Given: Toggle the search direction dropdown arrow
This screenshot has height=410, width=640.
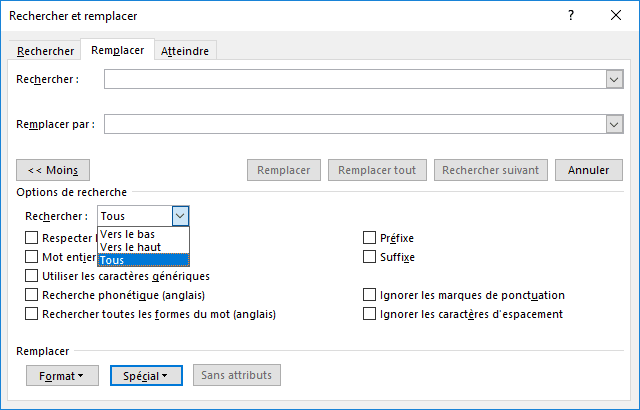Looking at the screenshot, I should tap(180, 216).
